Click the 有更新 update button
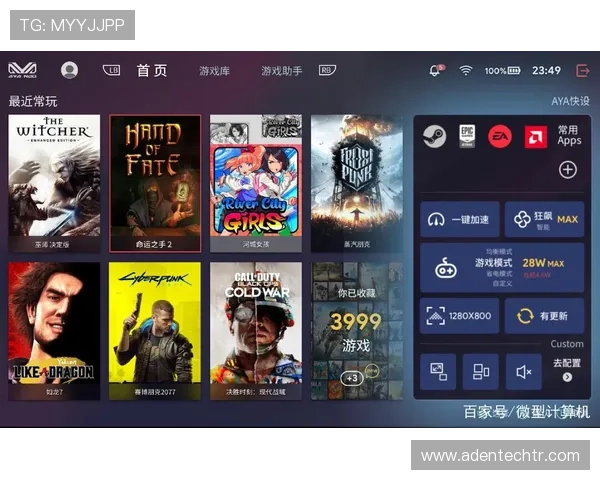 pyautogui.click(x=544, y=316)
